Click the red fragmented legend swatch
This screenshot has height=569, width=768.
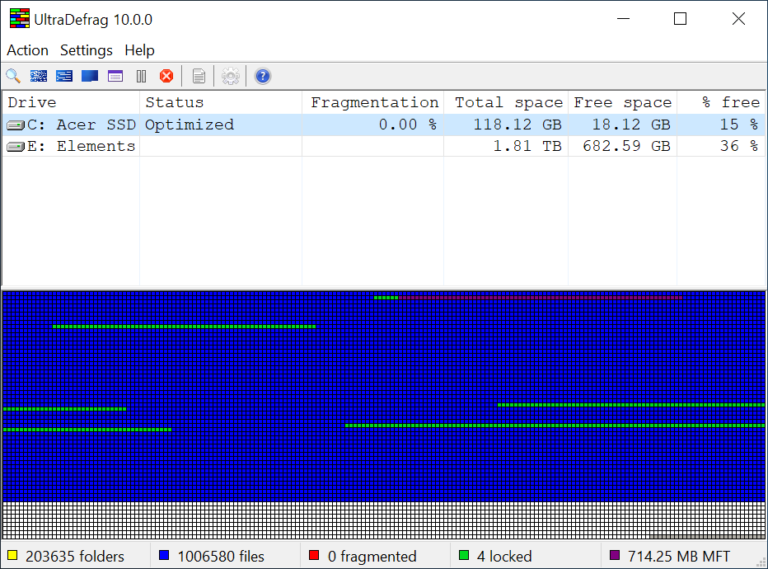(x=314, y=555)
